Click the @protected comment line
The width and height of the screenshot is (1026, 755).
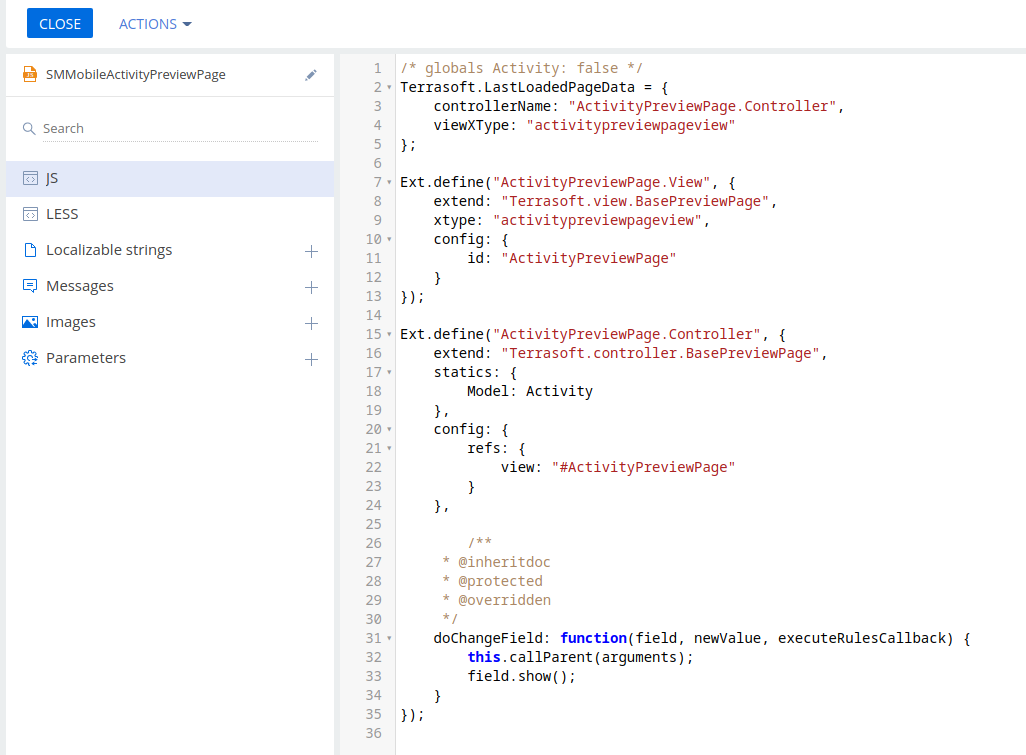pyautogui.click(x=493, y=581)
